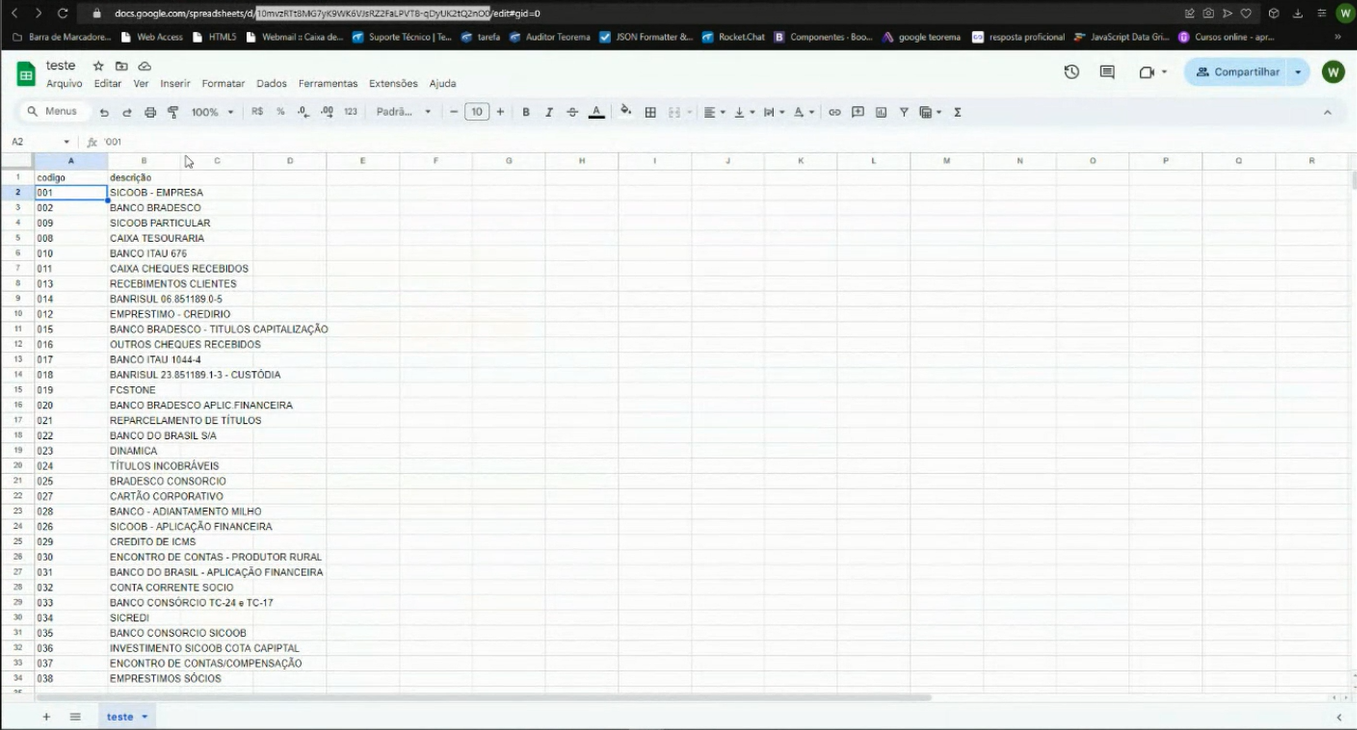Print the spreadsheet with the printer icon
The height and width of the screenshot is (730, 1357).
150,112
